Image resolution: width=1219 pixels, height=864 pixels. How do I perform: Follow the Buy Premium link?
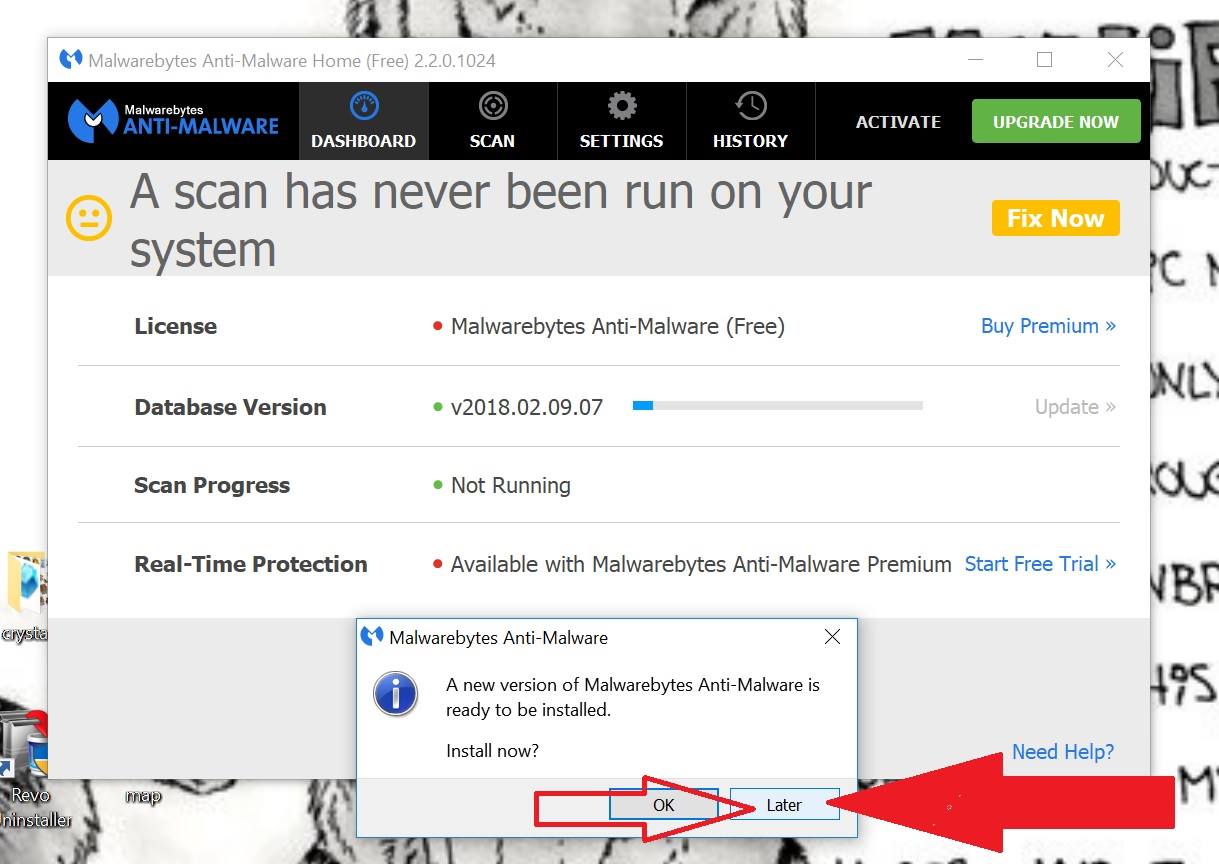point(1048,326)
